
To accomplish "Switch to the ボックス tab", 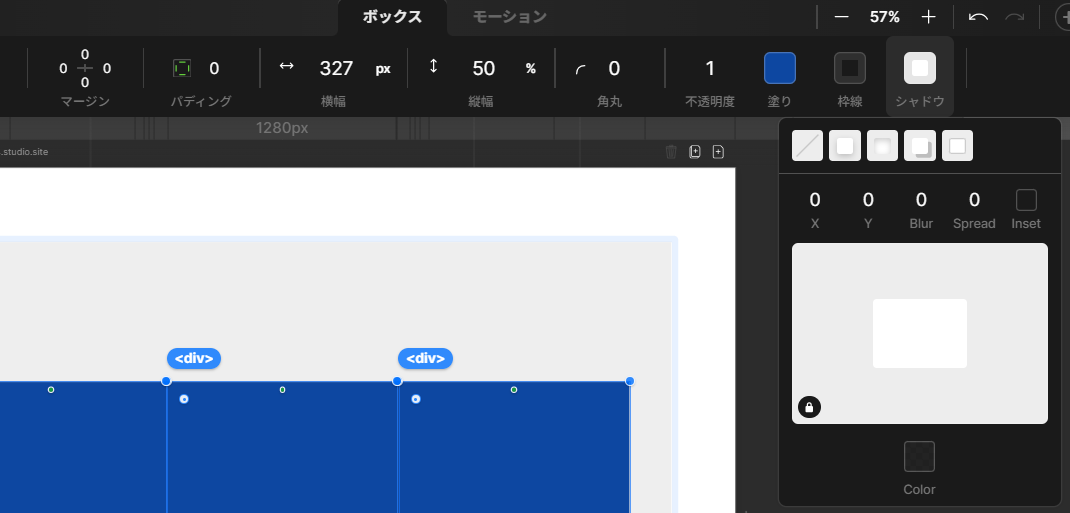I will 392,17.
